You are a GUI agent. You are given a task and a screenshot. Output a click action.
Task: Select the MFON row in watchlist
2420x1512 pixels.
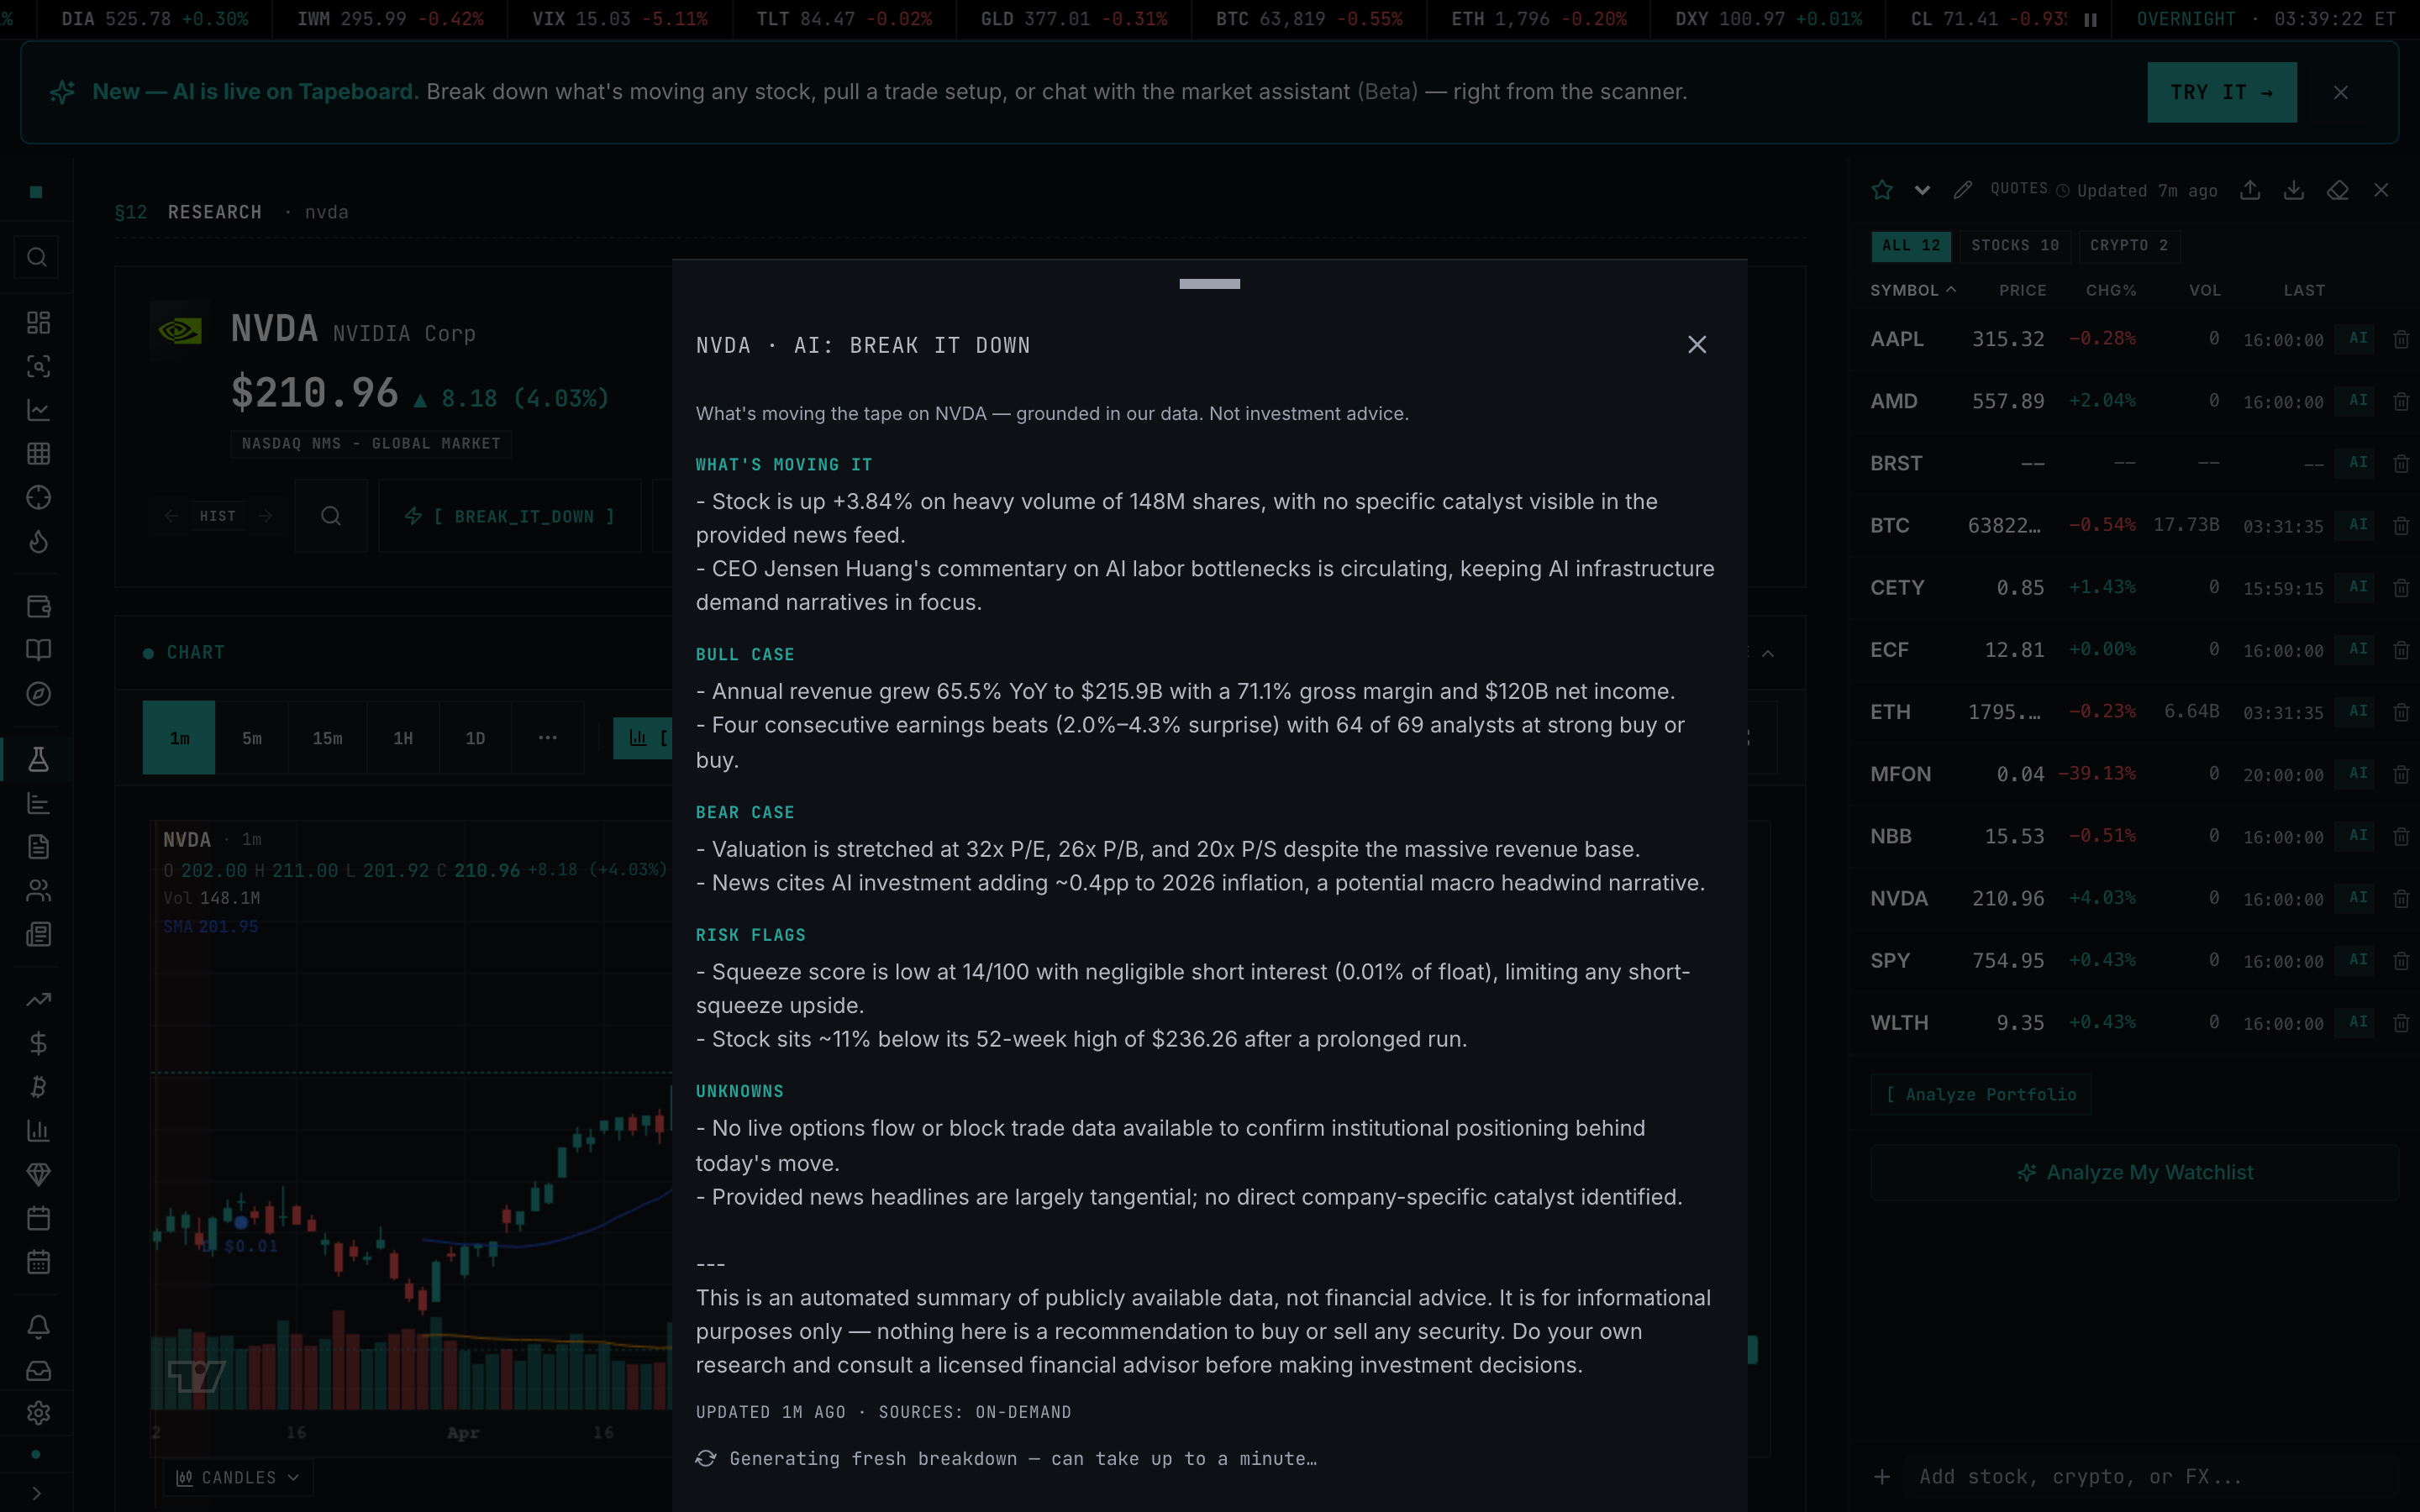[2134, 774]
